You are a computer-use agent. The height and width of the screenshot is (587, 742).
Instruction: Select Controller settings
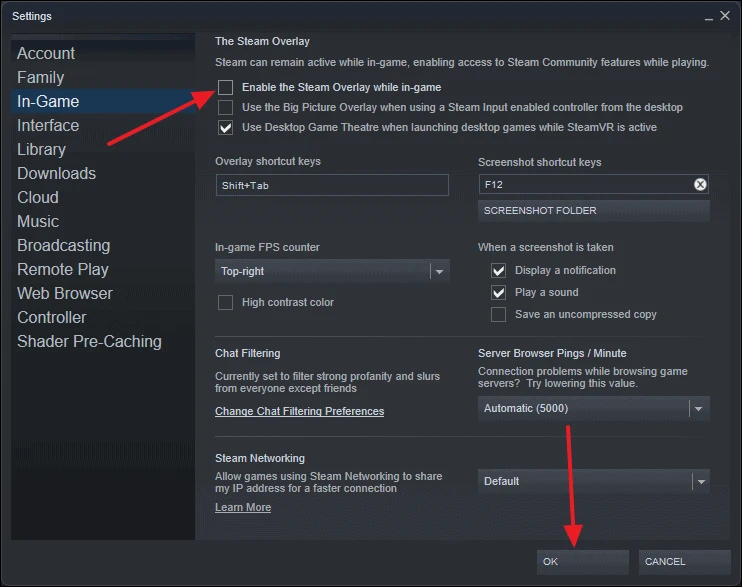pos(103,317)
